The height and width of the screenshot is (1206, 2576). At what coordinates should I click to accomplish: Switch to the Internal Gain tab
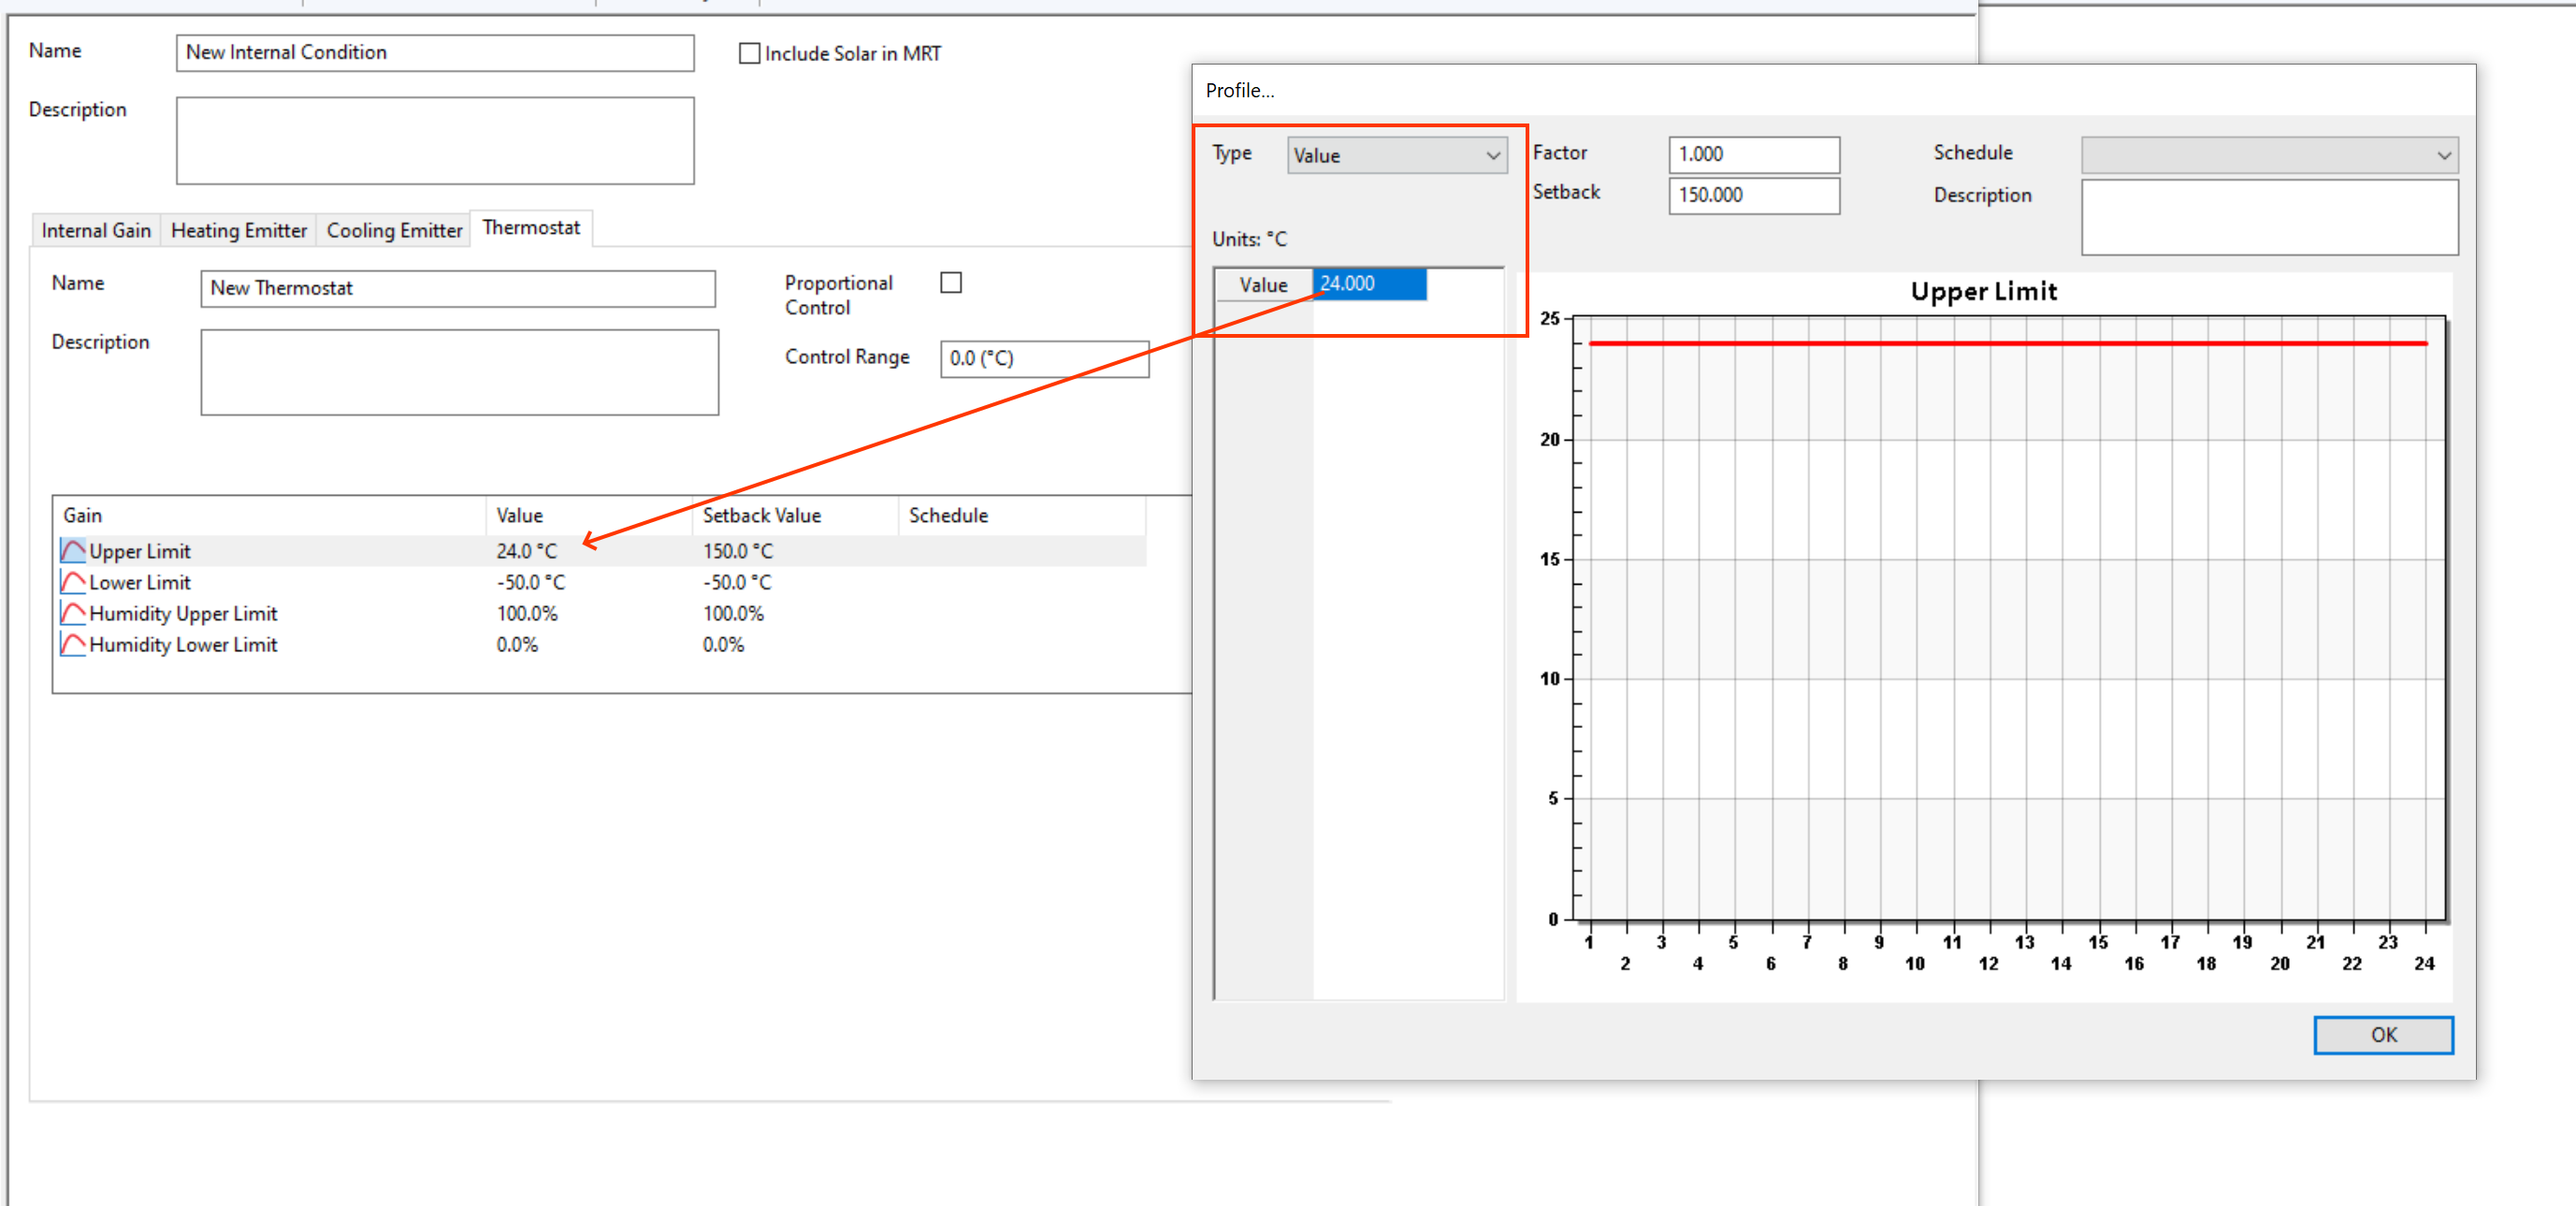96,230
